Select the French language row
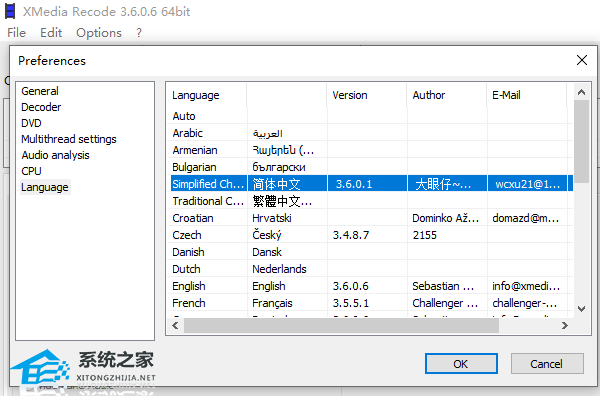The height and width of the screenshot is (396, 600). (x=370, y=303)
